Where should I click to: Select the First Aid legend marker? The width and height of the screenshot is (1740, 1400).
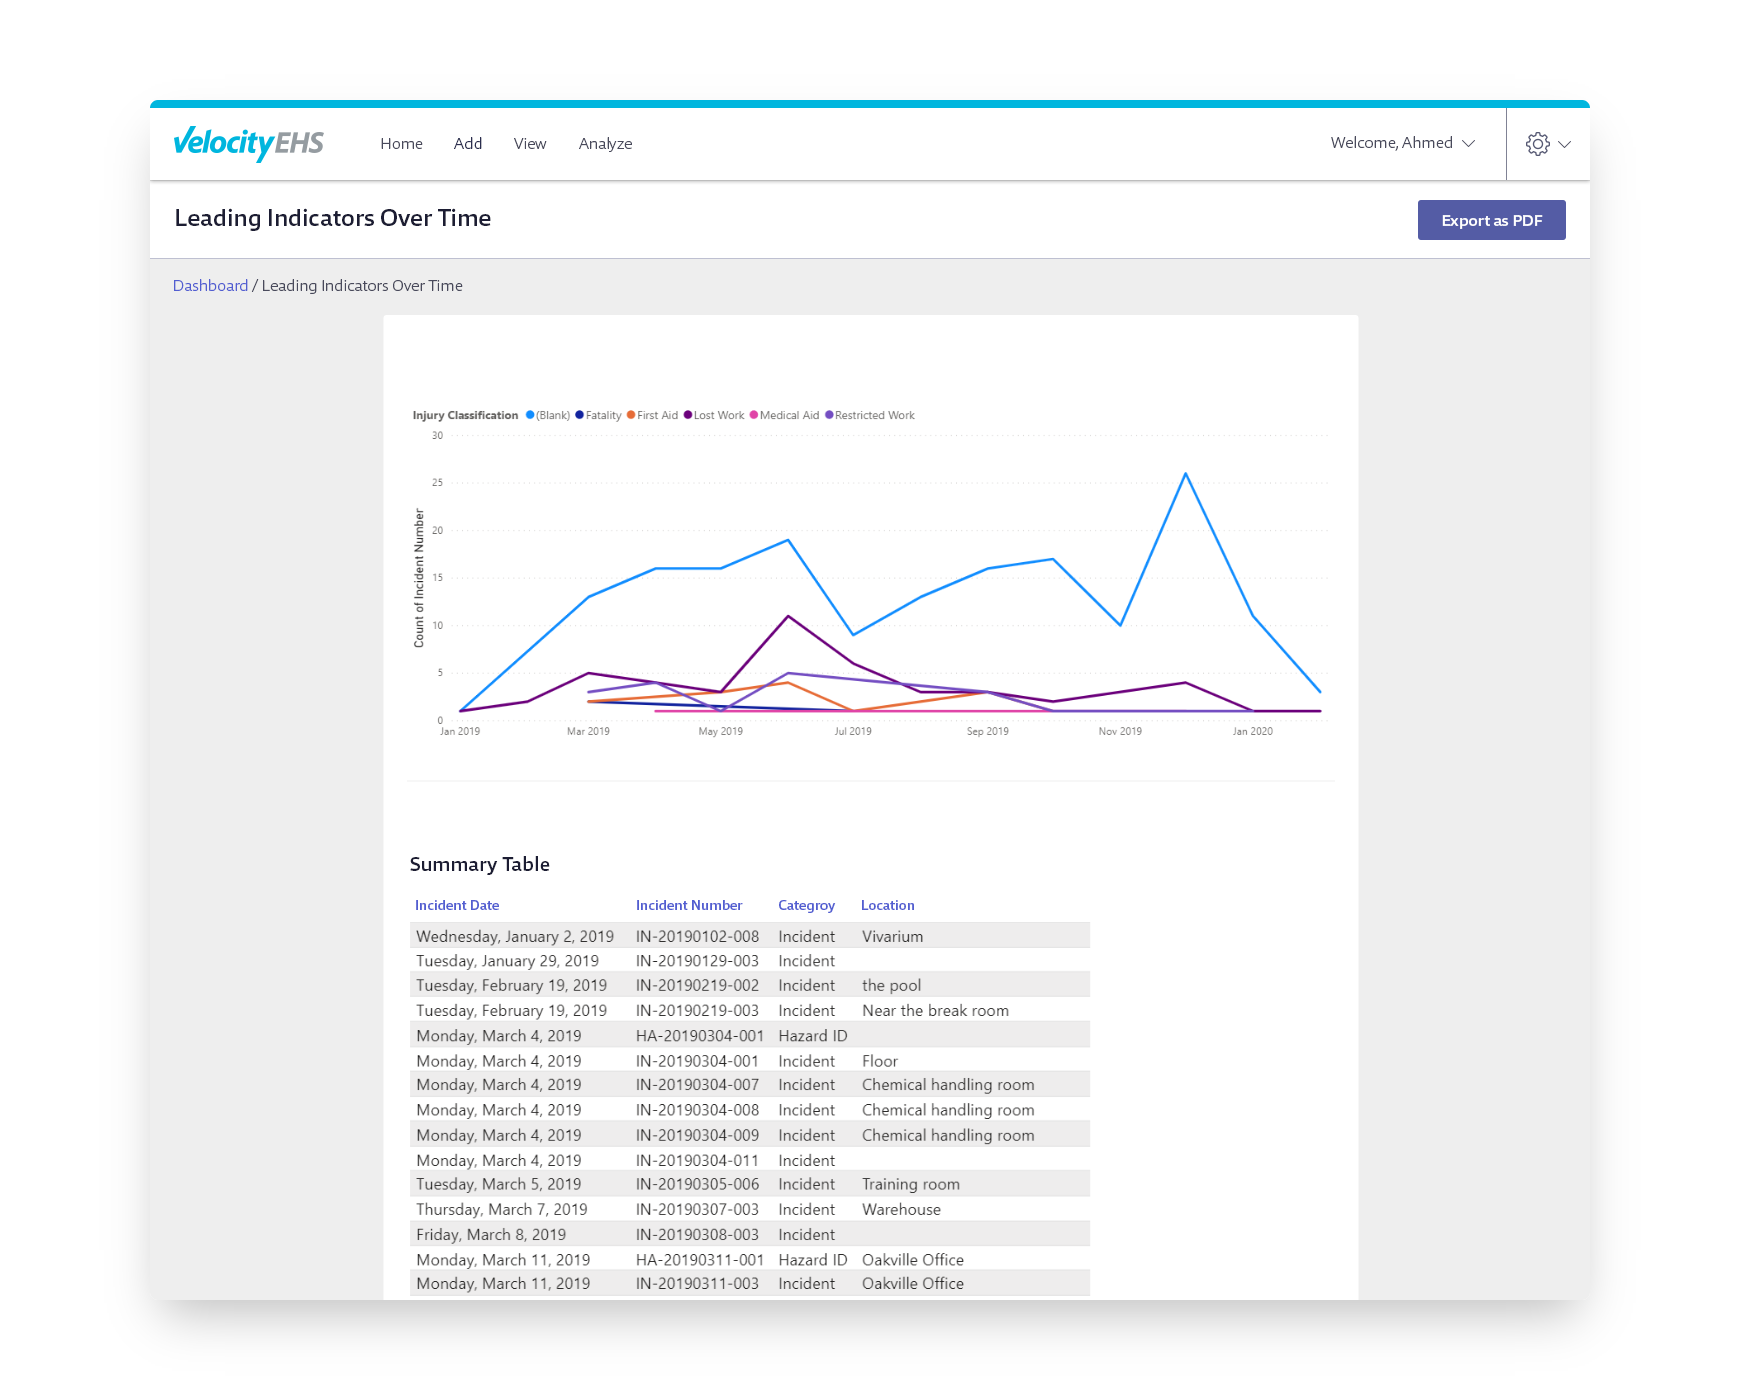point(631,415)
